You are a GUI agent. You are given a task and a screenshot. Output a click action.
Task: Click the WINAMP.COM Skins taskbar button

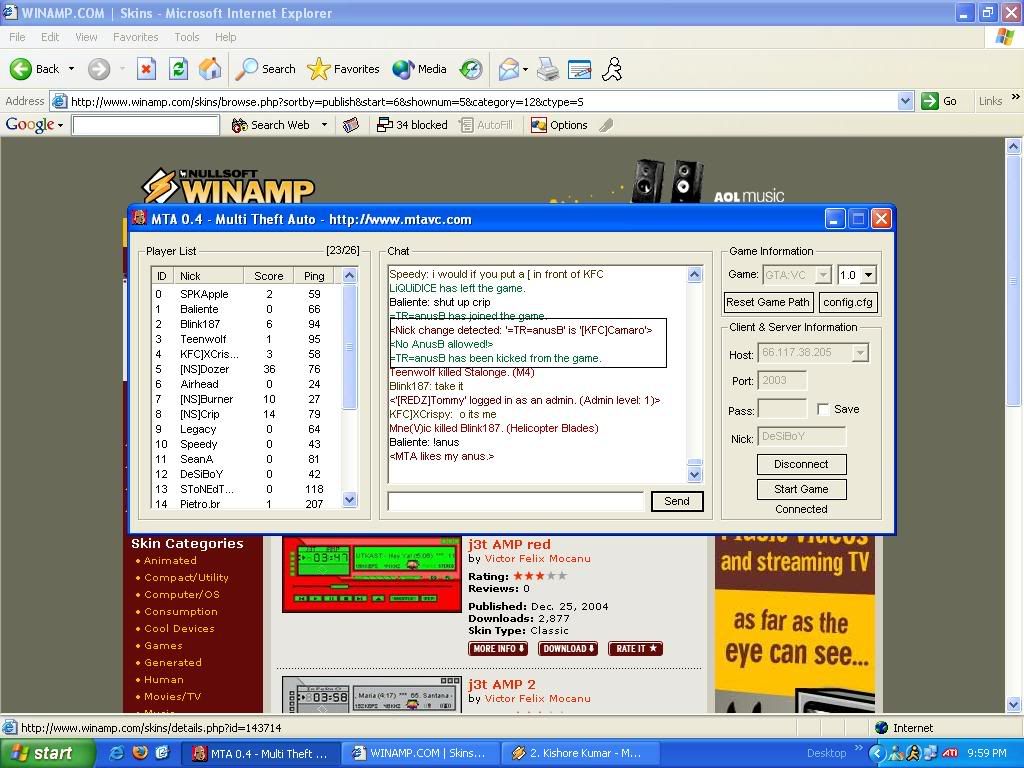(x=421, y=753)
